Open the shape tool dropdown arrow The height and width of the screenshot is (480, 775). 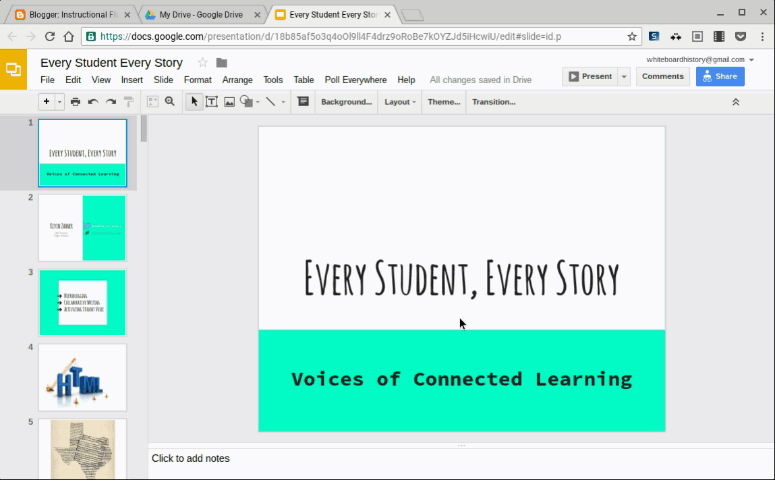258,102
